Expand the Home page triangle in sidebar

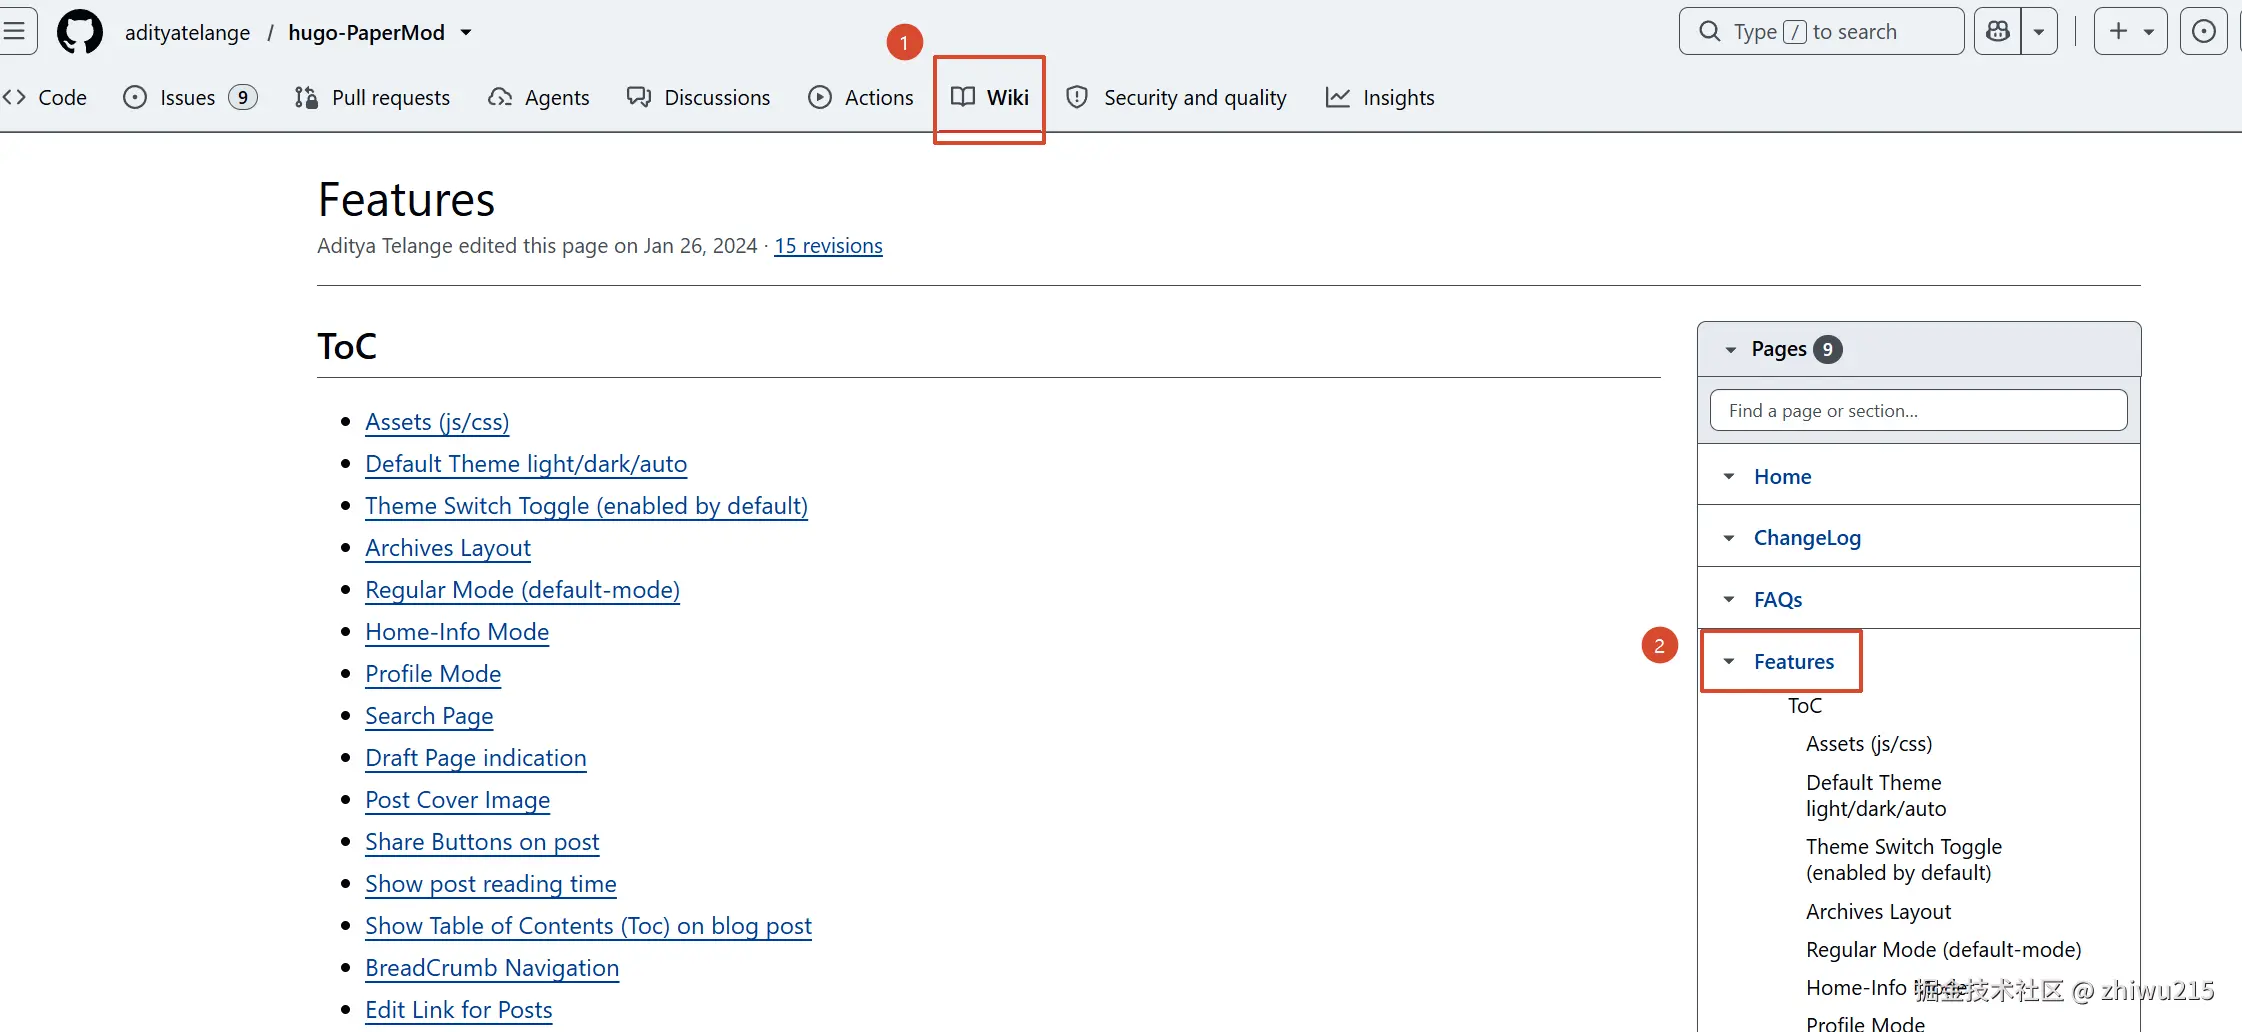click(1729, 477)
